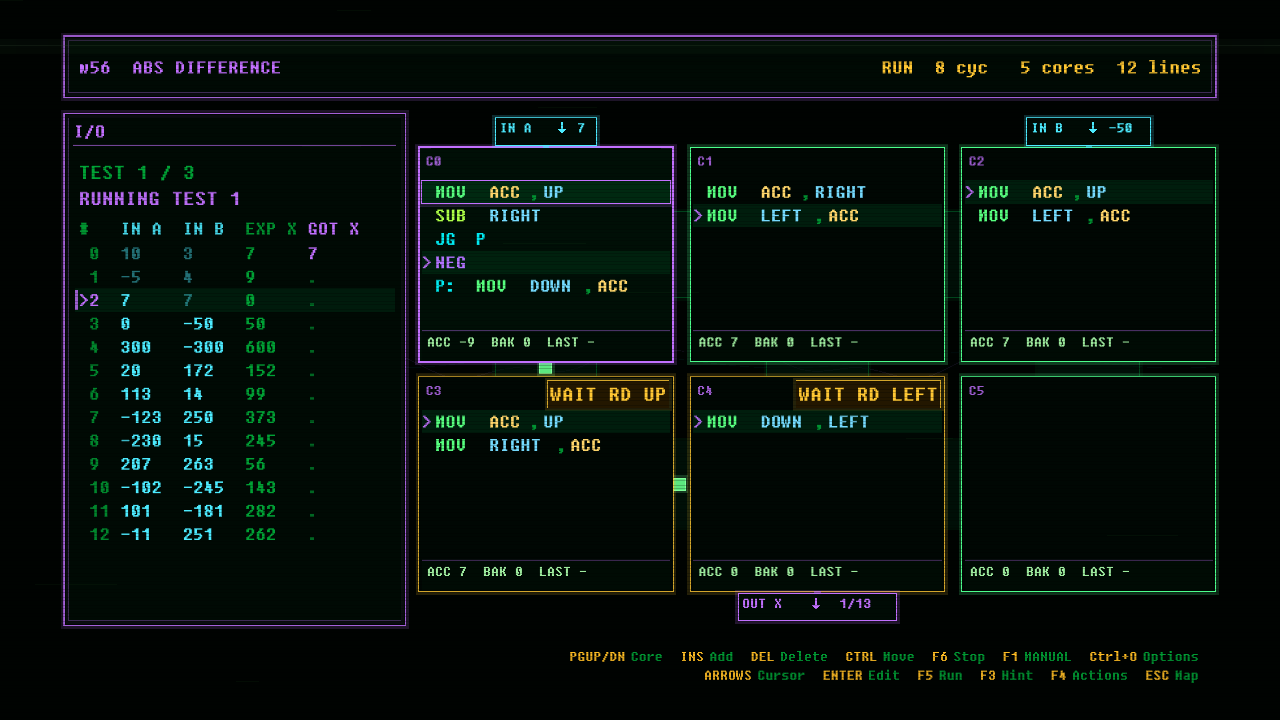This screenshot has height=720, width=1280.
Task: Click the 8 cyc cycle counter
Action: [x=961, y=68]
